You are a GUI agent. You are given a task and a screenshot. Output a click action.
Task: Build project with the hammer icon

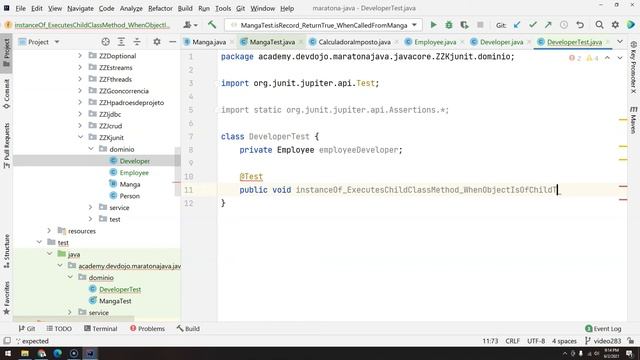[x=212, y=25]
